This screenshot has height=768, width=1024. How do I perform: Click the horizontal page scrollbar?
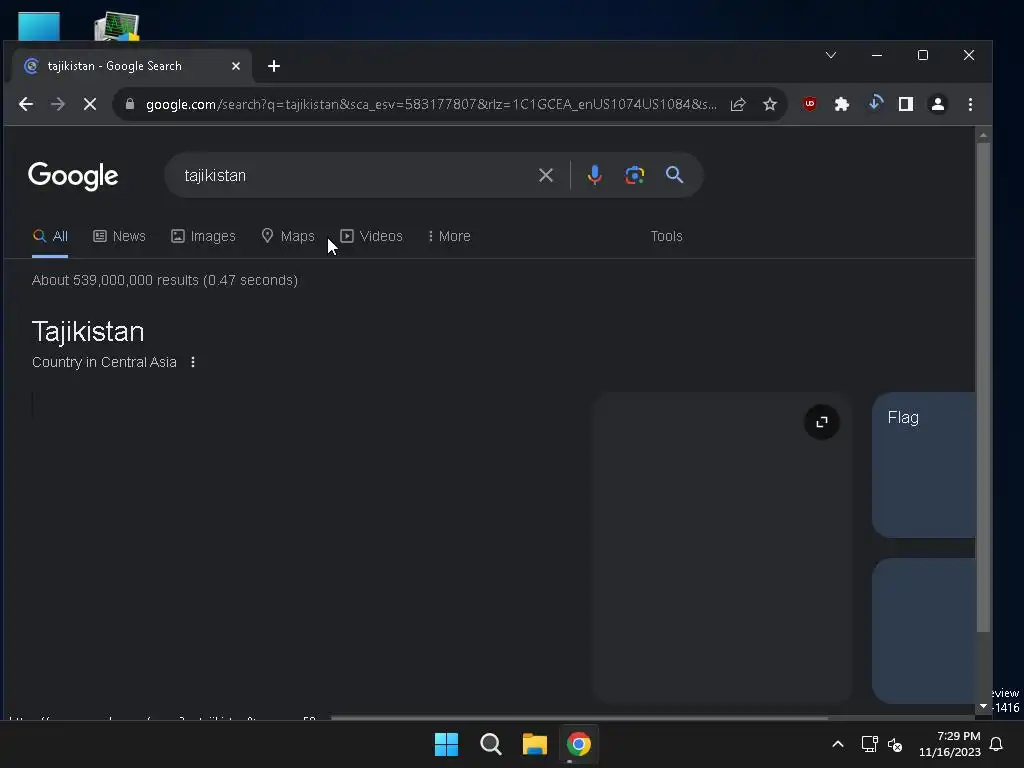580,718
